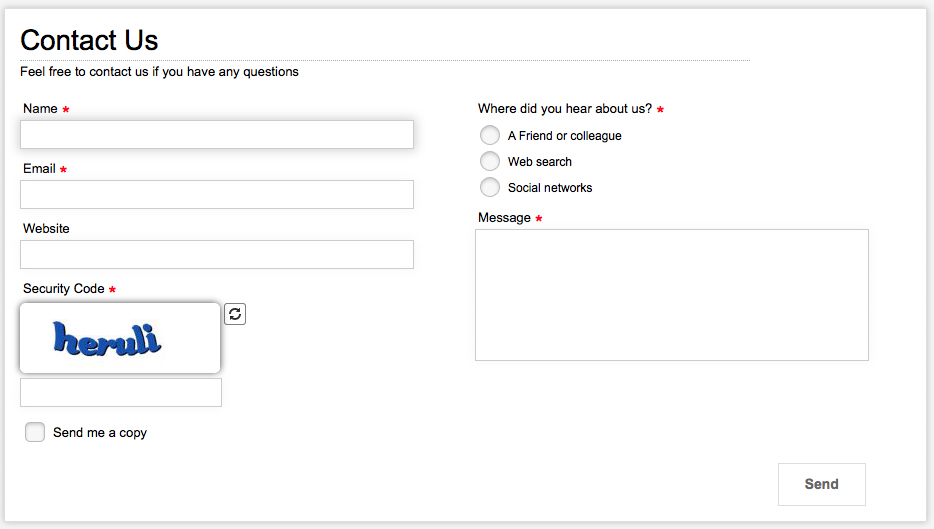The width and height of the screenshot is (934, 529).
Task: Click the Name input field
Action: coord(217,135)
